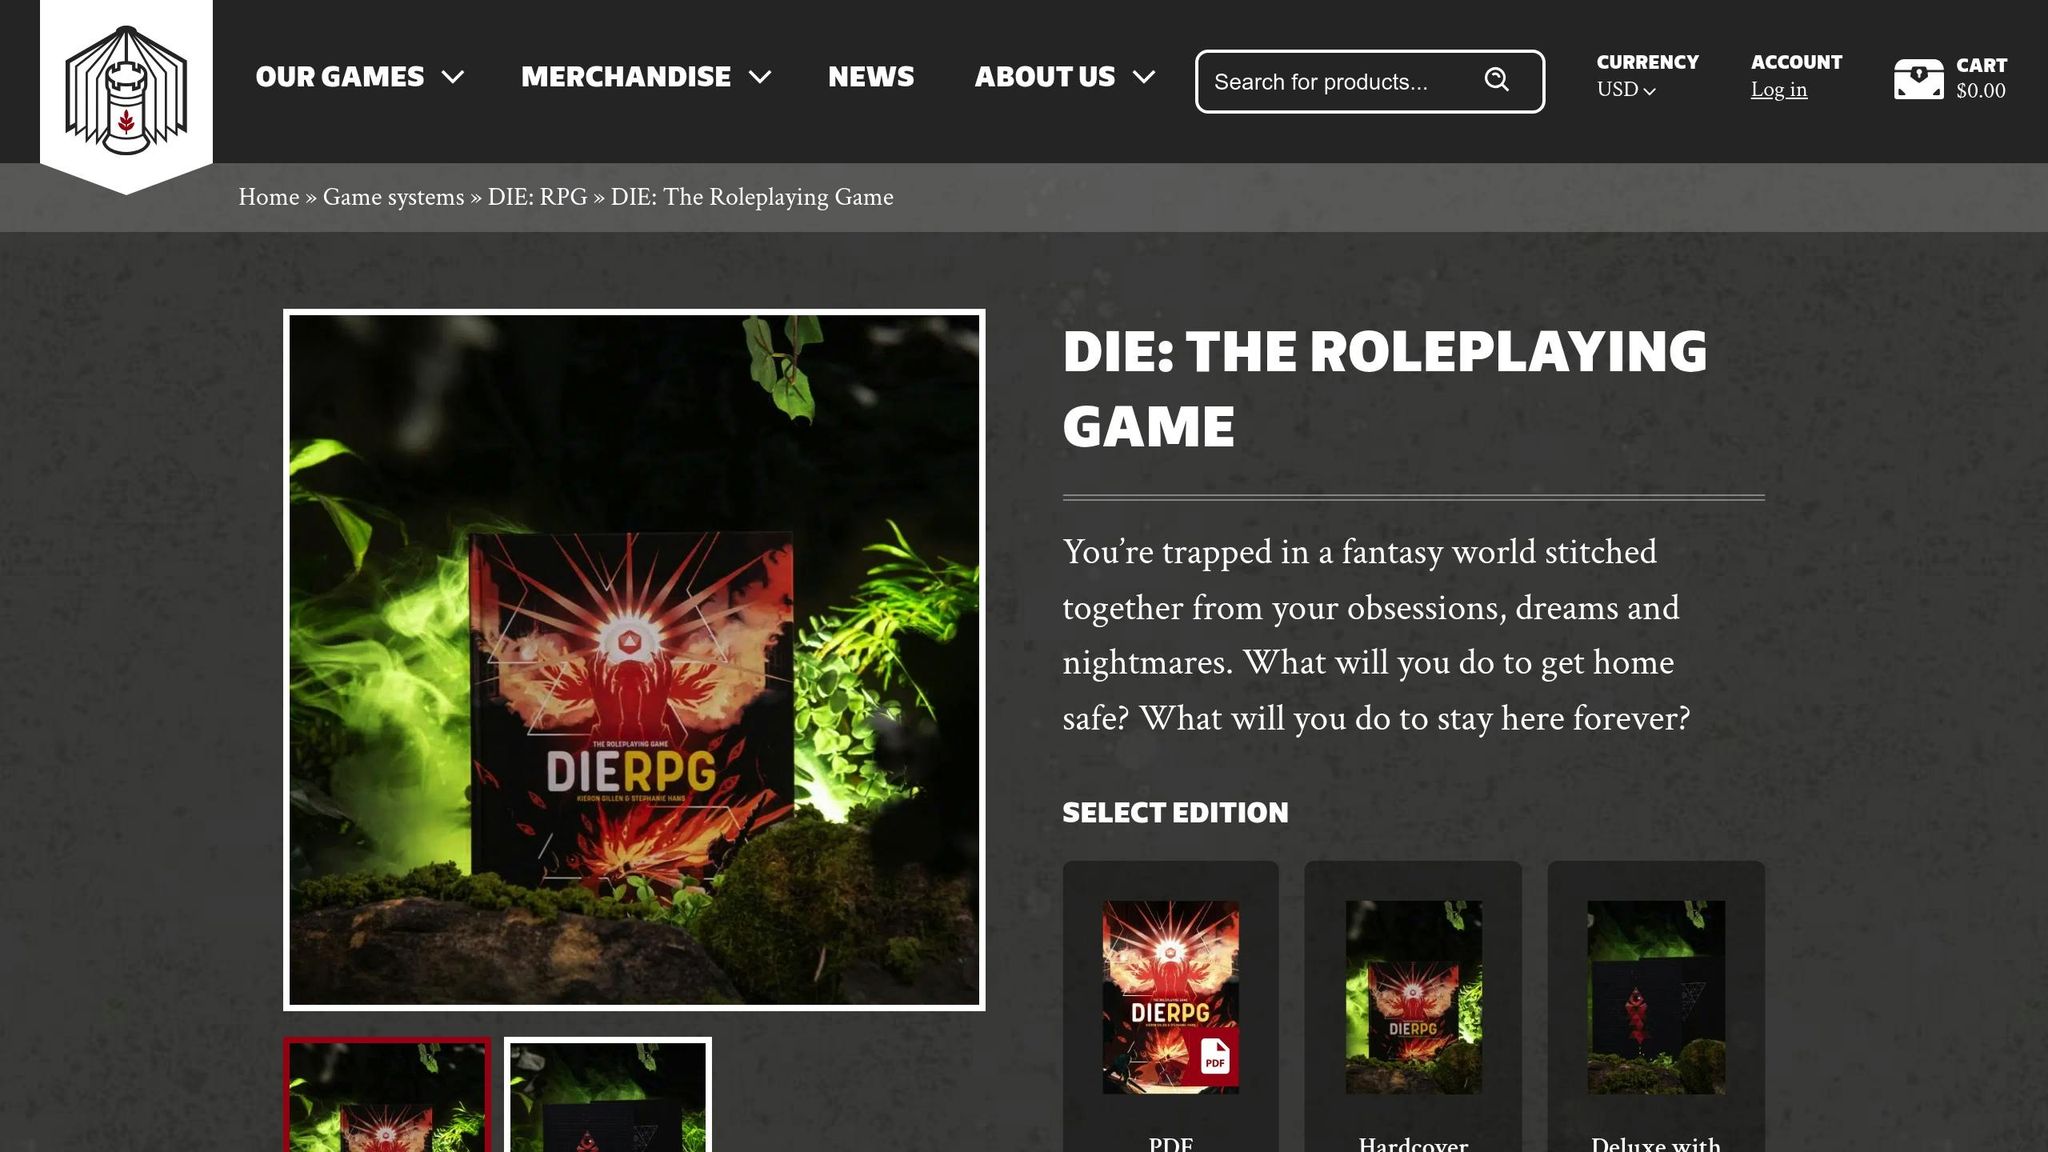Expand the About Us menu chevron
This screenshot has height=1152, width=2048.
[1144, 77]
